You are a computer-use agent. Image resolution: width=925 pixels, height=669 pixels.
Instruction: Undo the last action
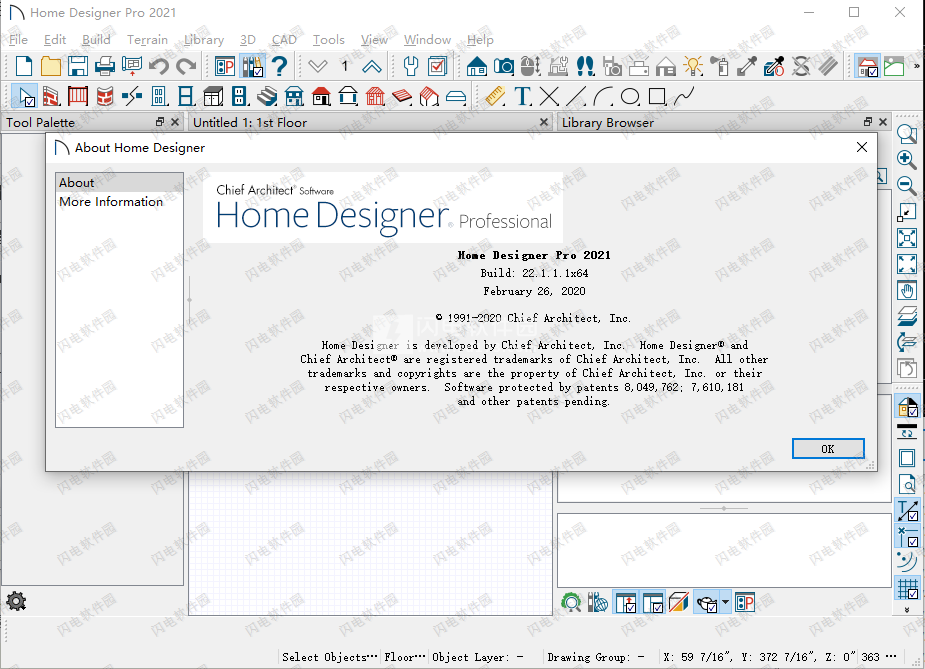tap(159, 66)
